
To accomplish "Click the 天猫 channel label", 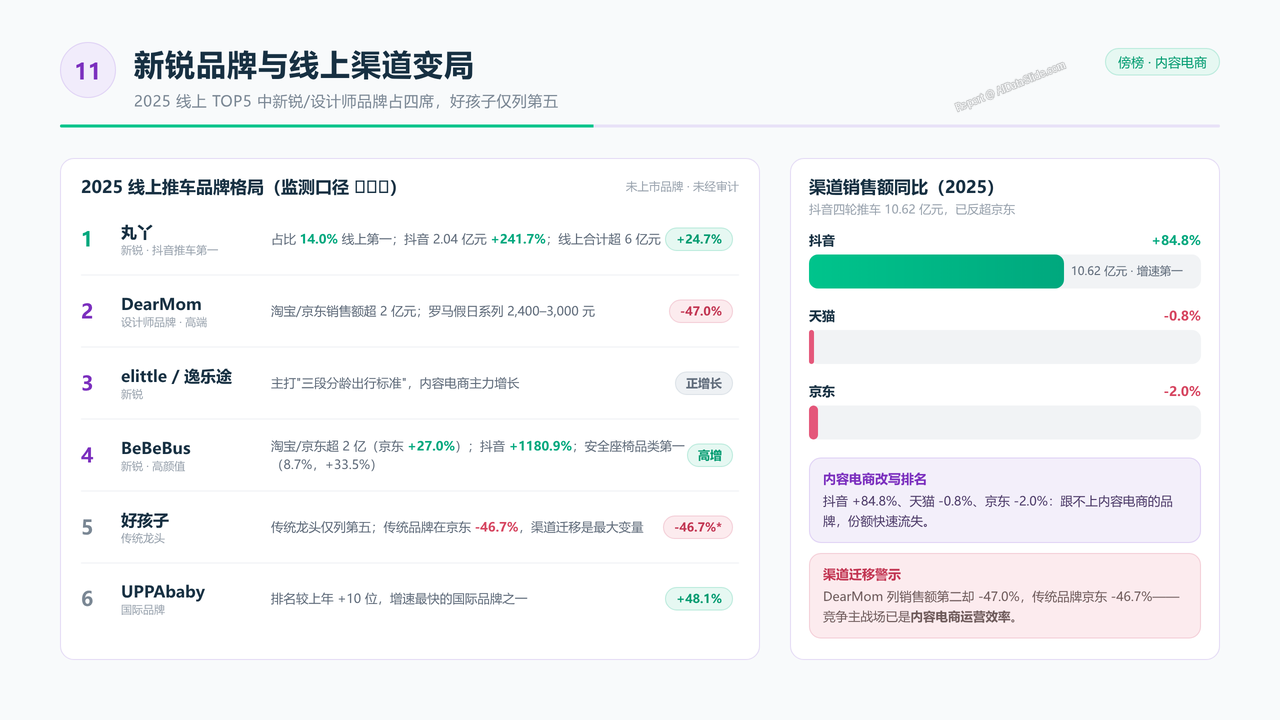I will pyautogui.click(x=822, y=316).
